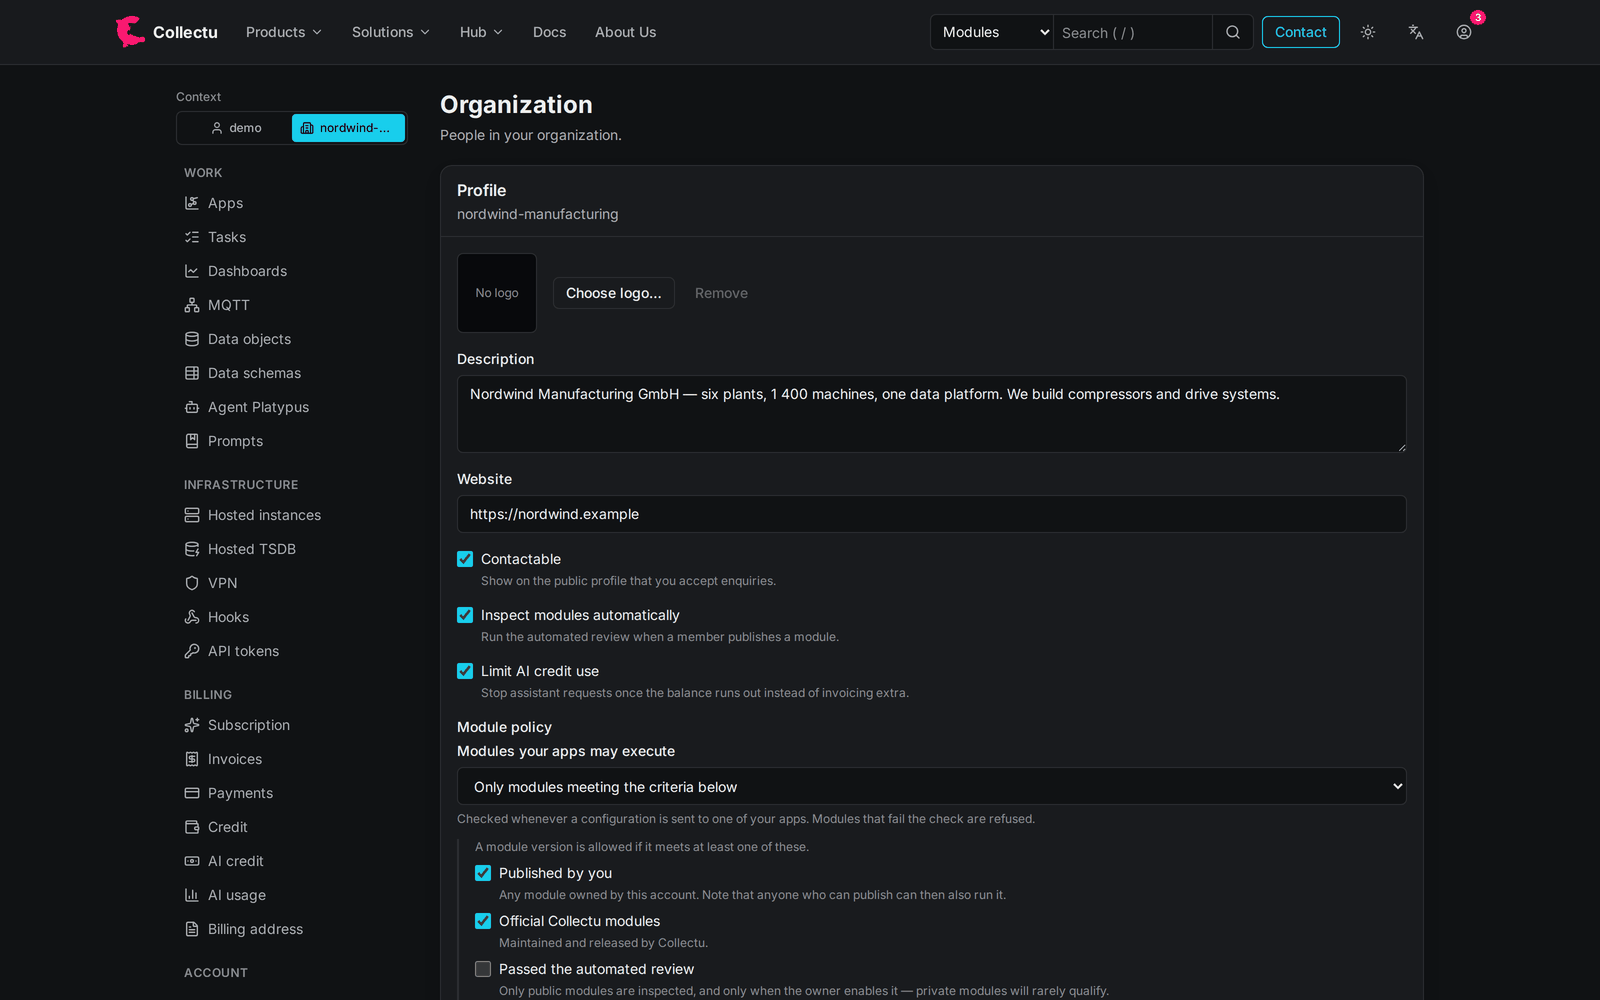Click the VPN shield icon

point(192,583)
